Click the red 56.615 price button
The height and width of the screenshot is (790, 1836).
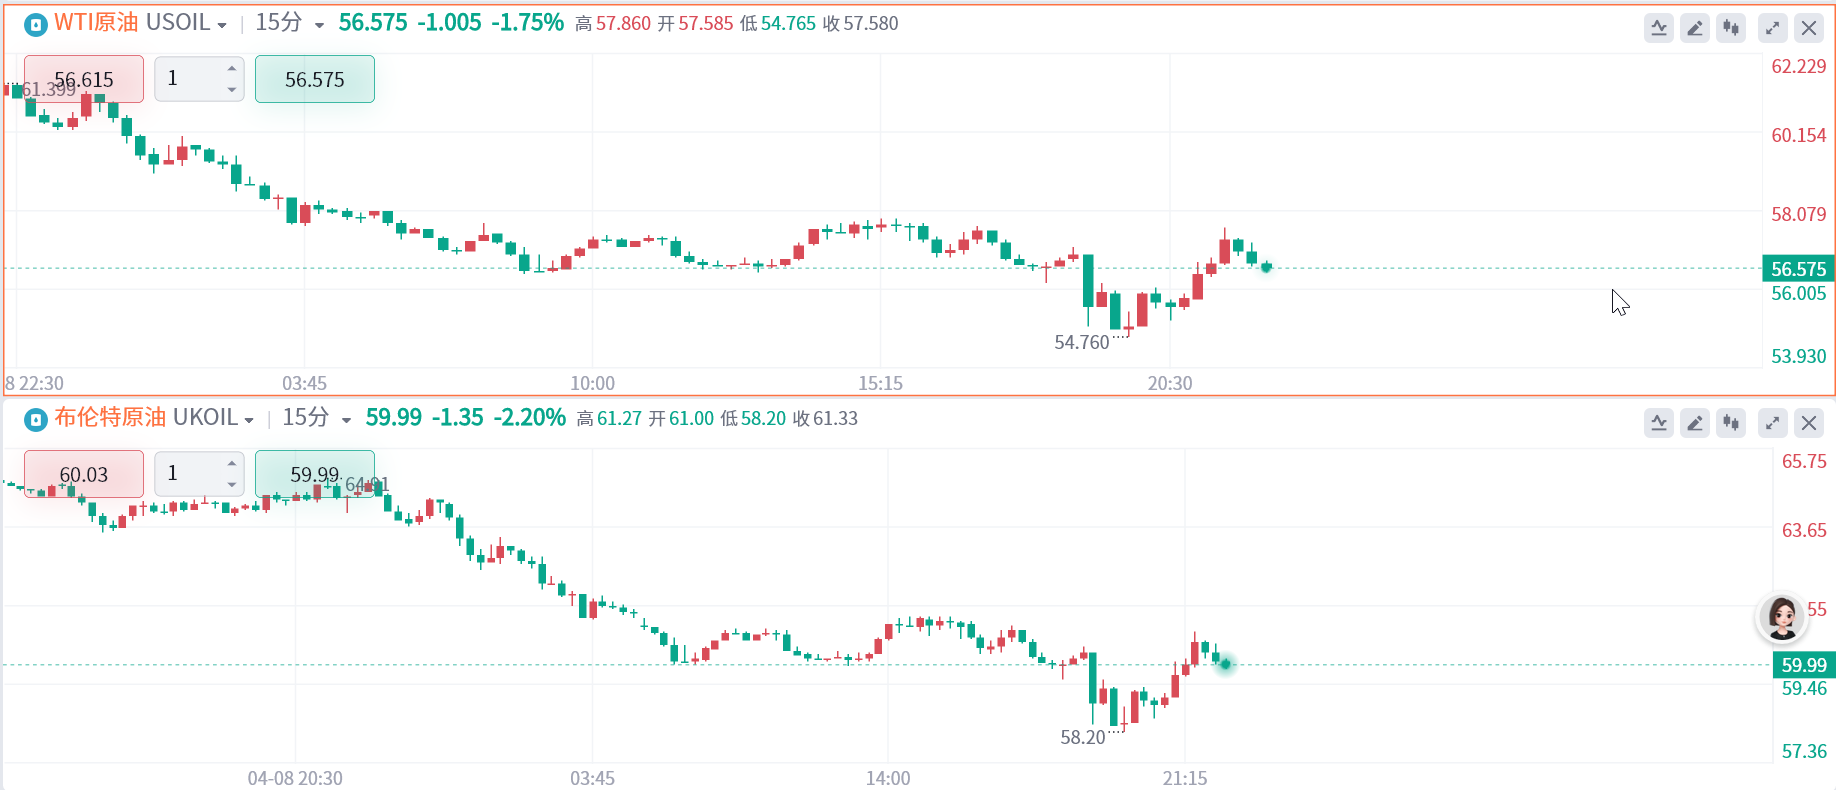84,79
